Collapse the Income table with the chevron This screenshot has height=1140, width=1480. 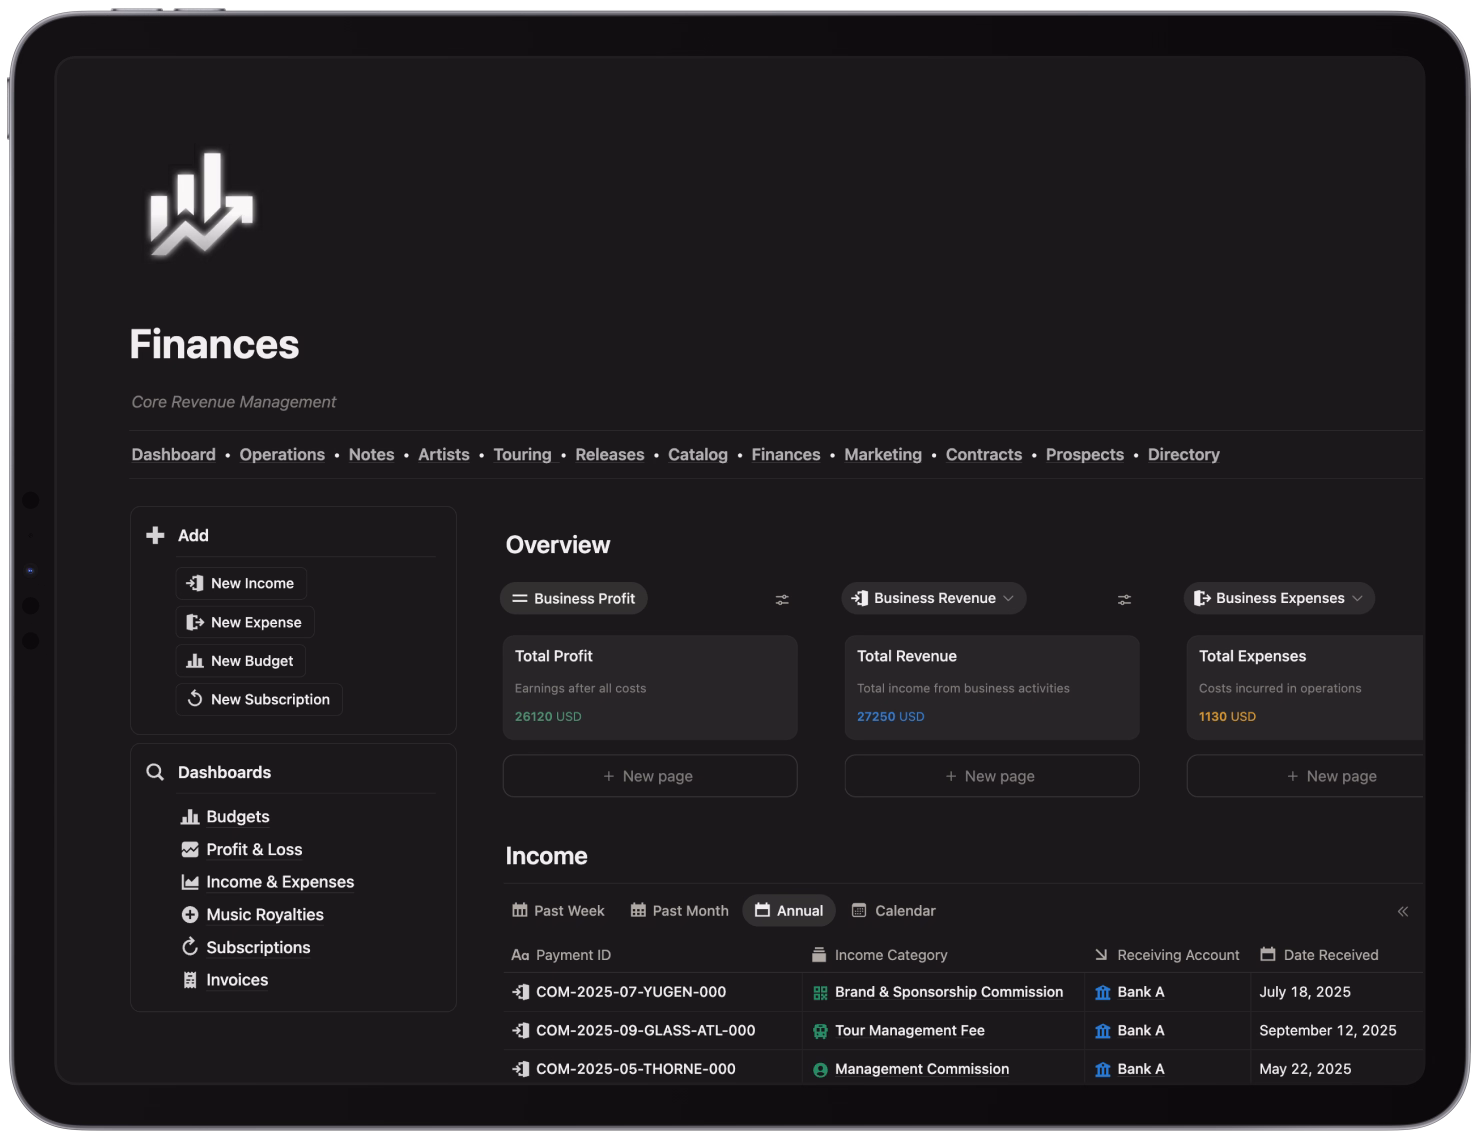point(1403,911)
